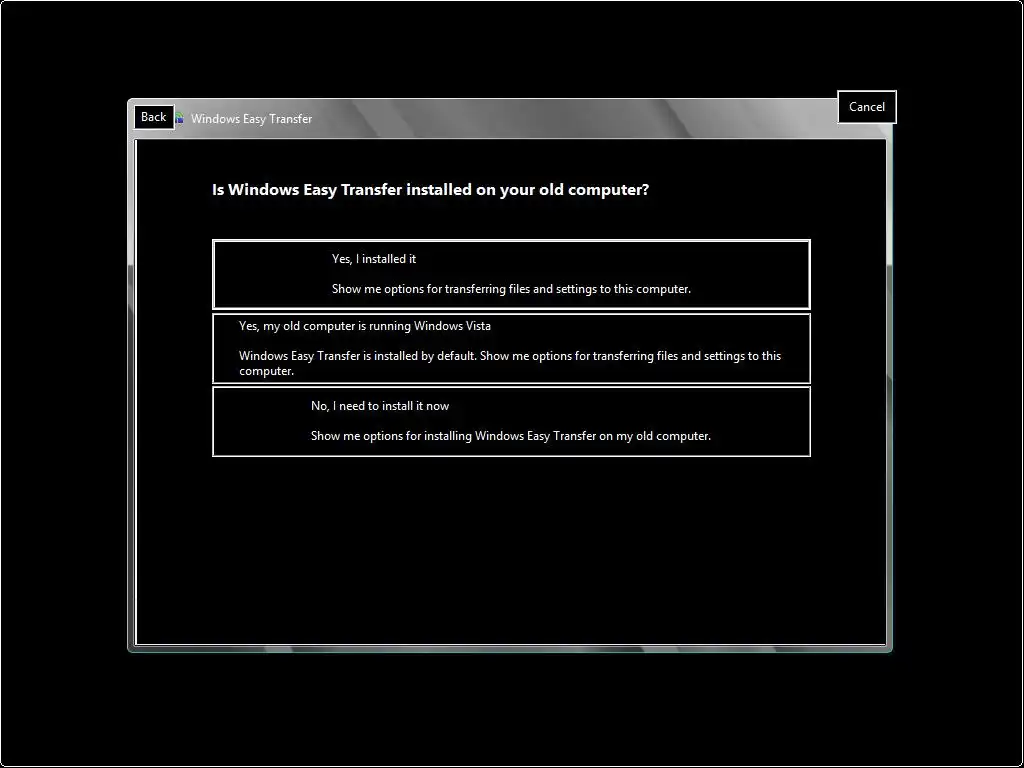This screenshot has width=1024, height=768.
Task: Click the Back button
Action: [x=154, y=117]
